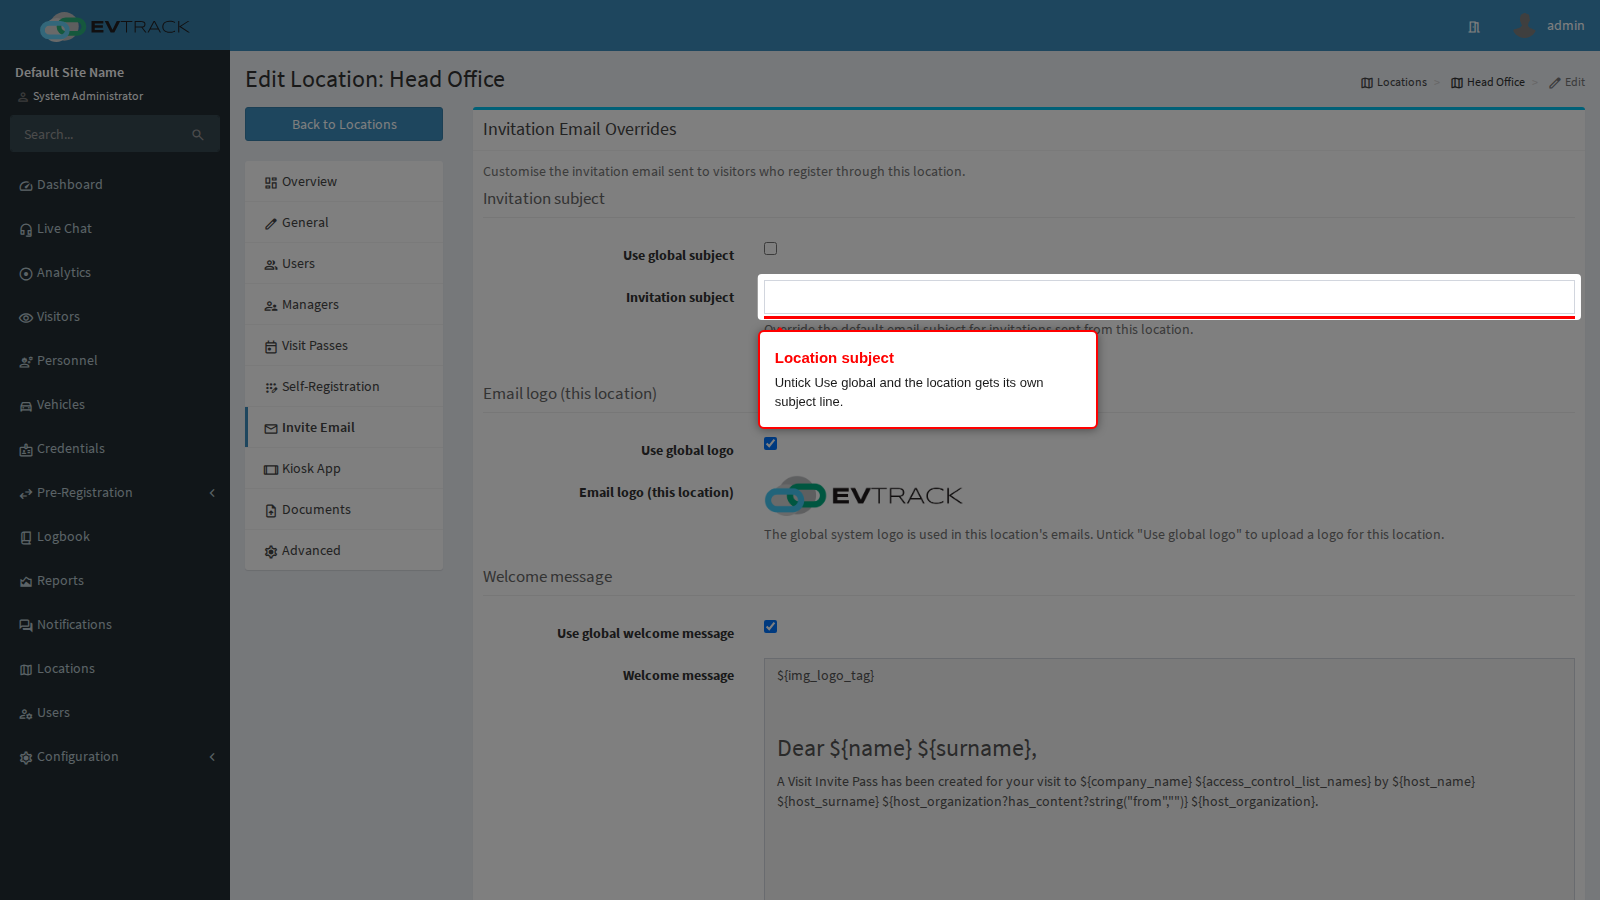Switch to the Overview tab
This screenshot has width=1600, height=900.
click(x=344, y=182)
